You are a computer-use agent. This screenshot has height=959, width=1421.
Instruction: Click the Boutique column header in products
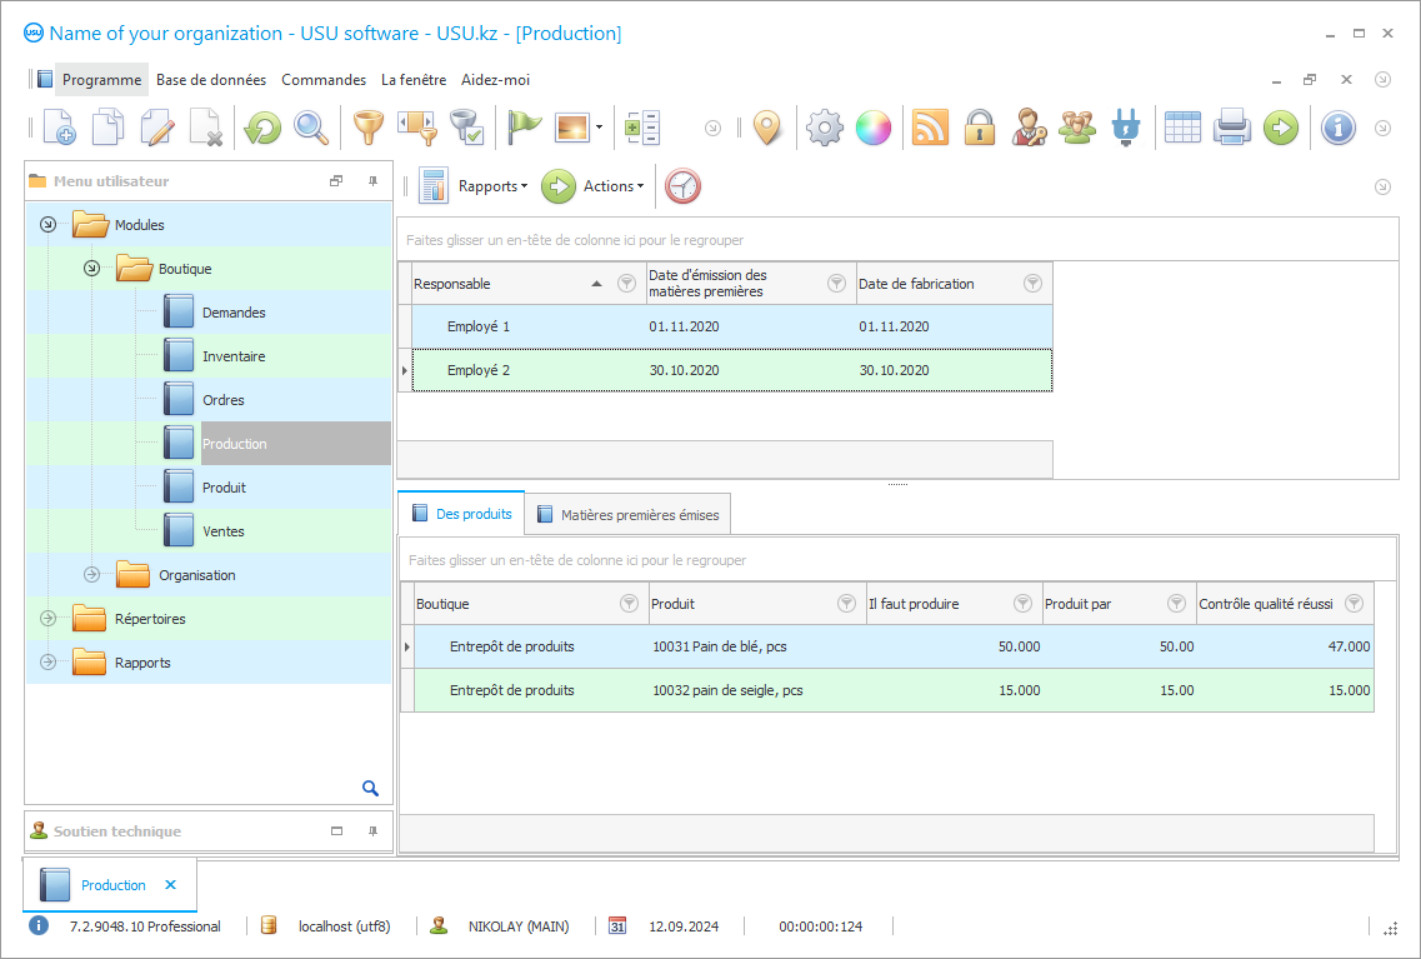(x=531, y=603)
